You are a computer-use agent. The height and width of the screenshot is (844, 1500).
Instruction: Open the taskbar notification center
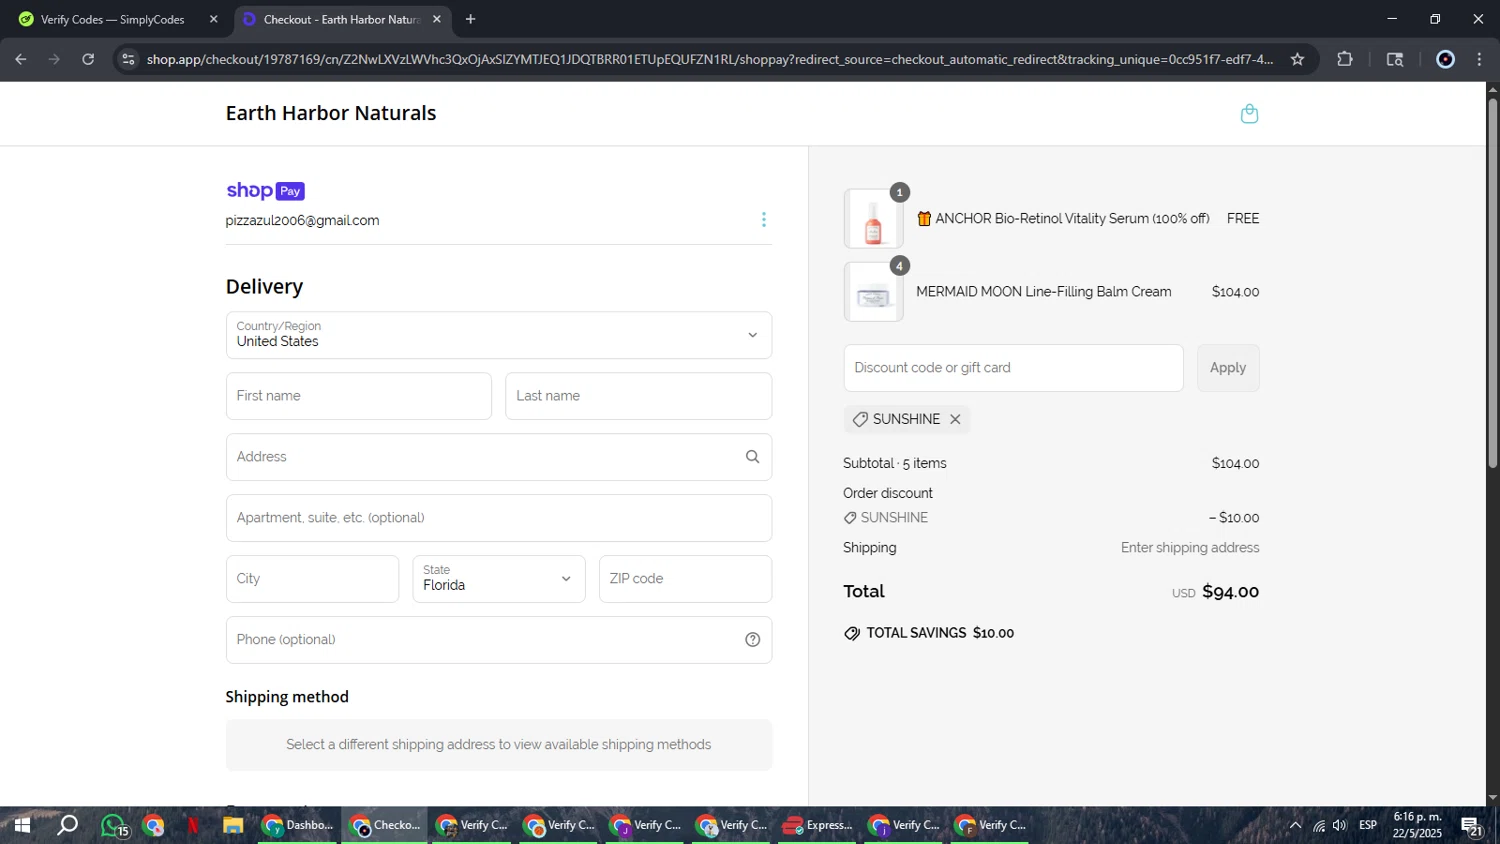point(1471,826)
